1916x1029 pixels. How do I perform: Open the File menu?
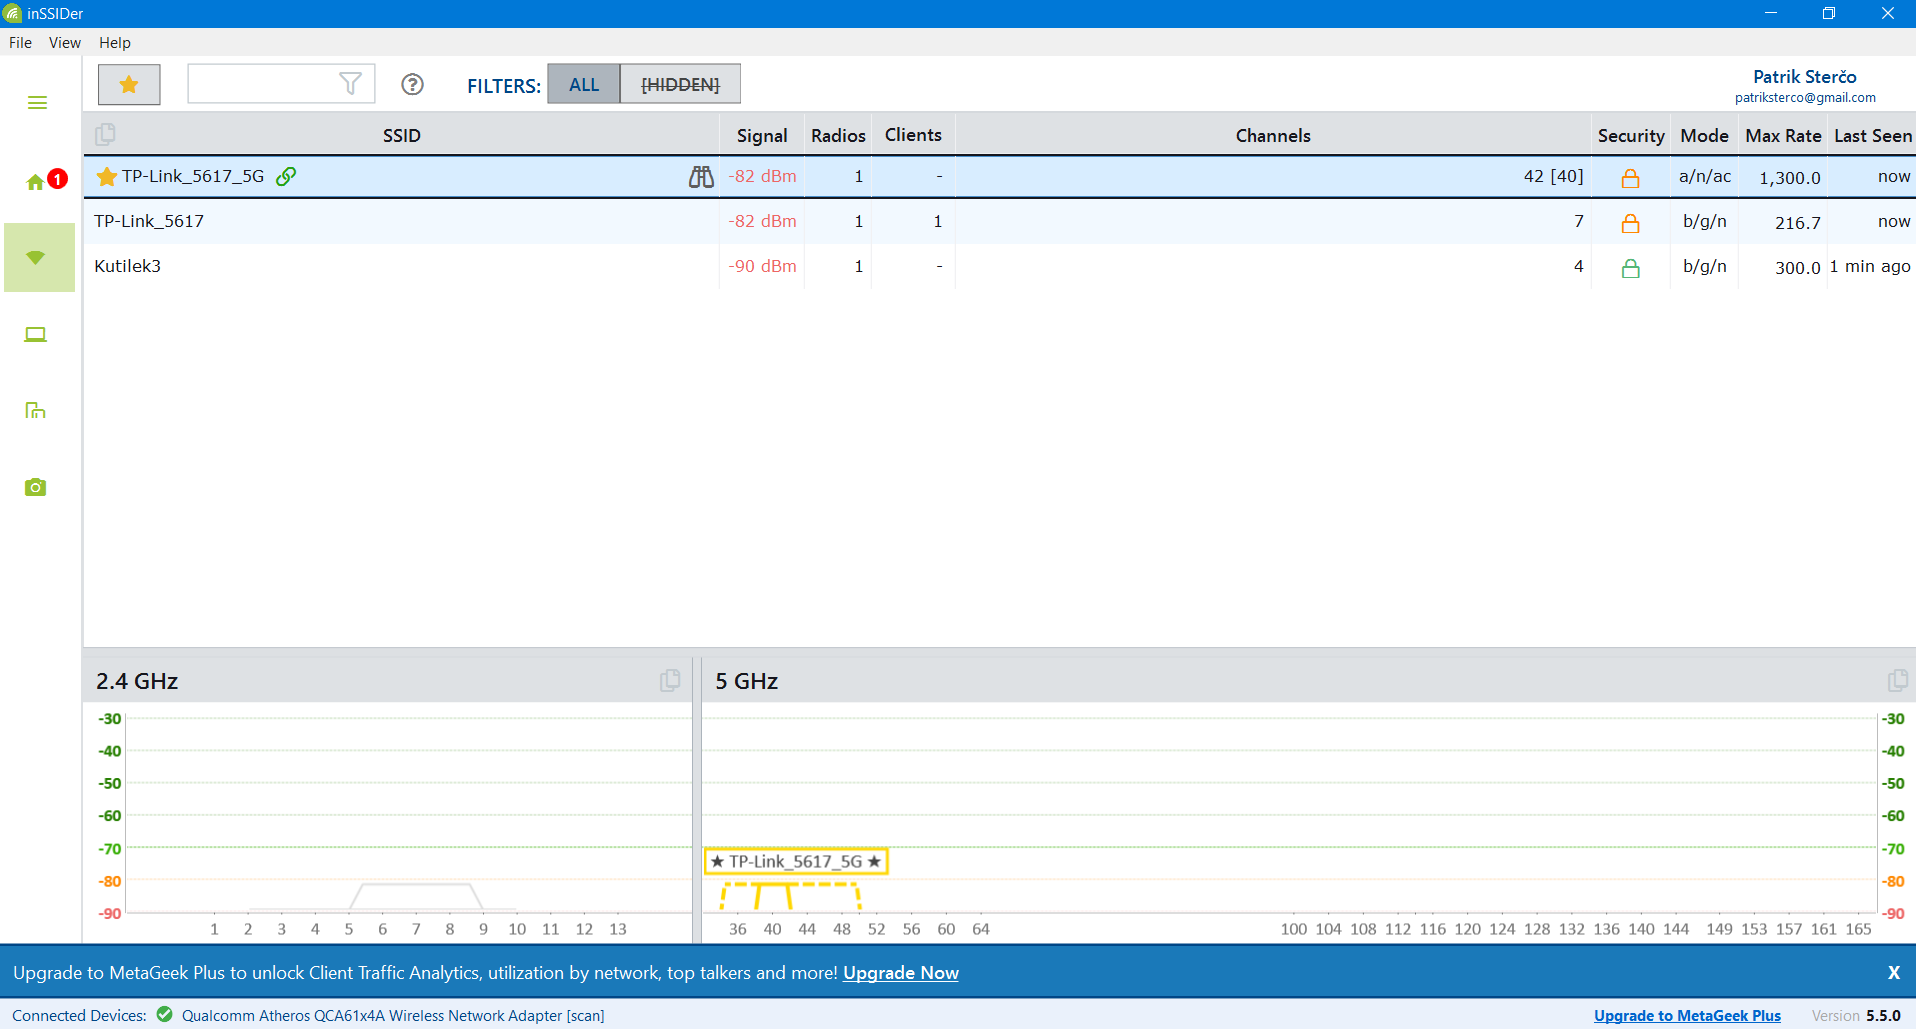click(20, 43)
